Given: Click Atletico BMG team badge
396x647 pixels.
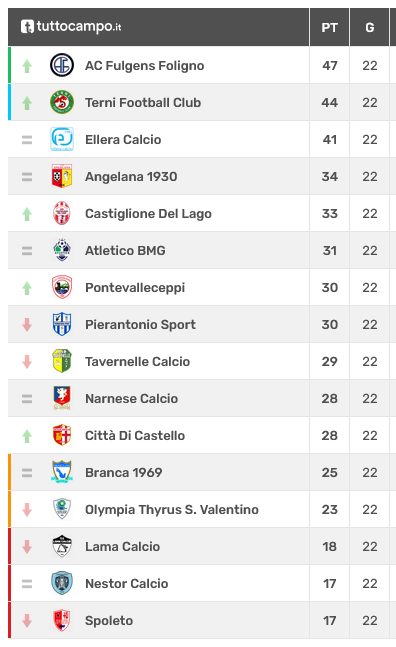Looking at the screenshot, I should [x=62, y=250].
